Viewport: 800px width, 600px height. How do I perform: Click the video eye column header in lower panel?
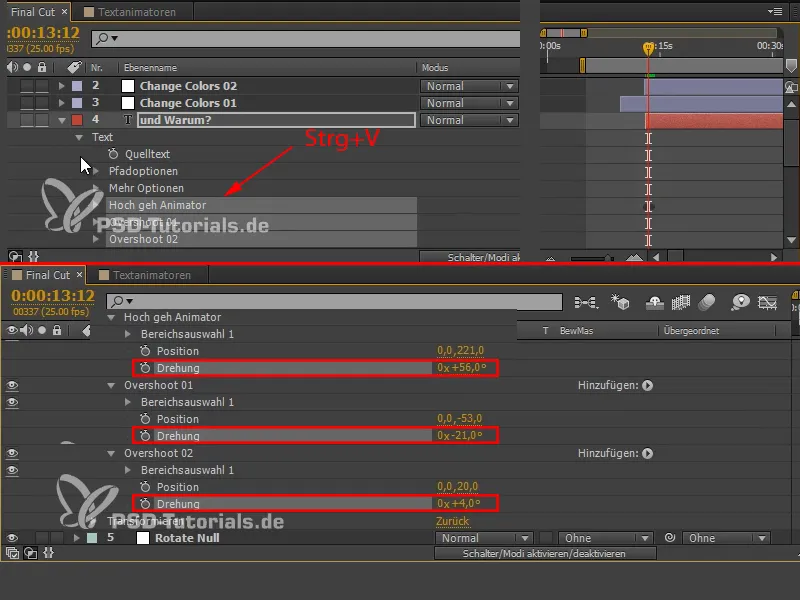click(x=11, y=330)
